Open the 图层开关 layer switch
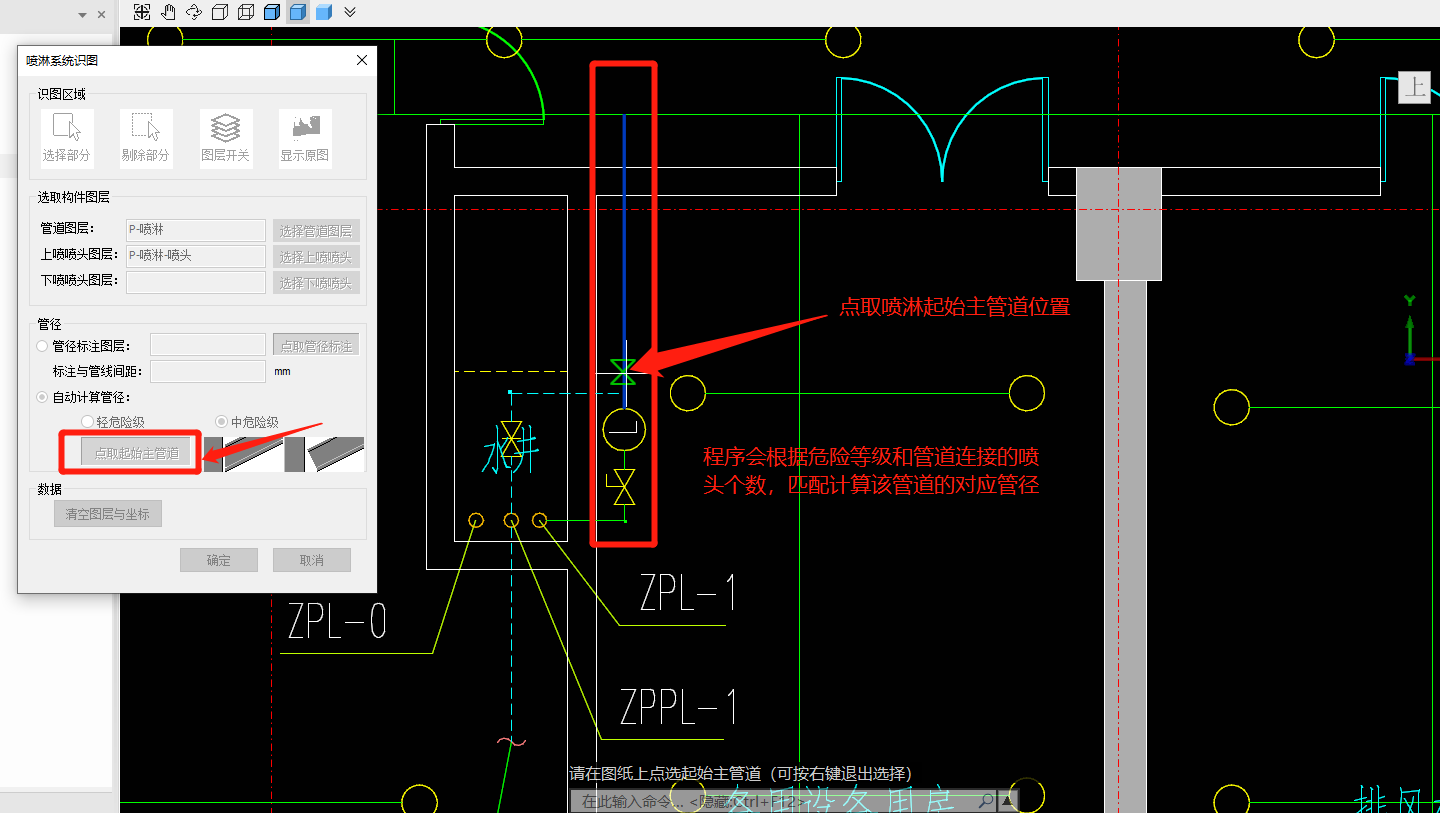Image resolution: width=1440 pixels, height=813 pixels. click(x=226, y=138)
